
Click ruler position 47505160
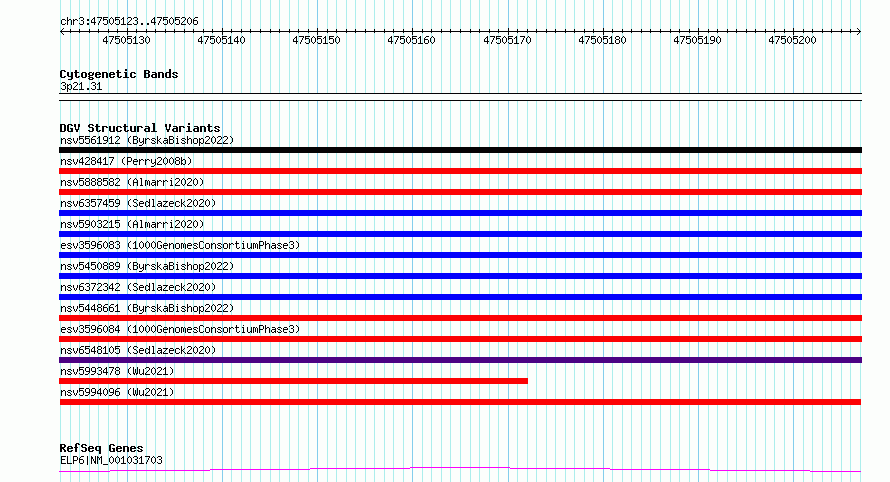tap(411, 40)
